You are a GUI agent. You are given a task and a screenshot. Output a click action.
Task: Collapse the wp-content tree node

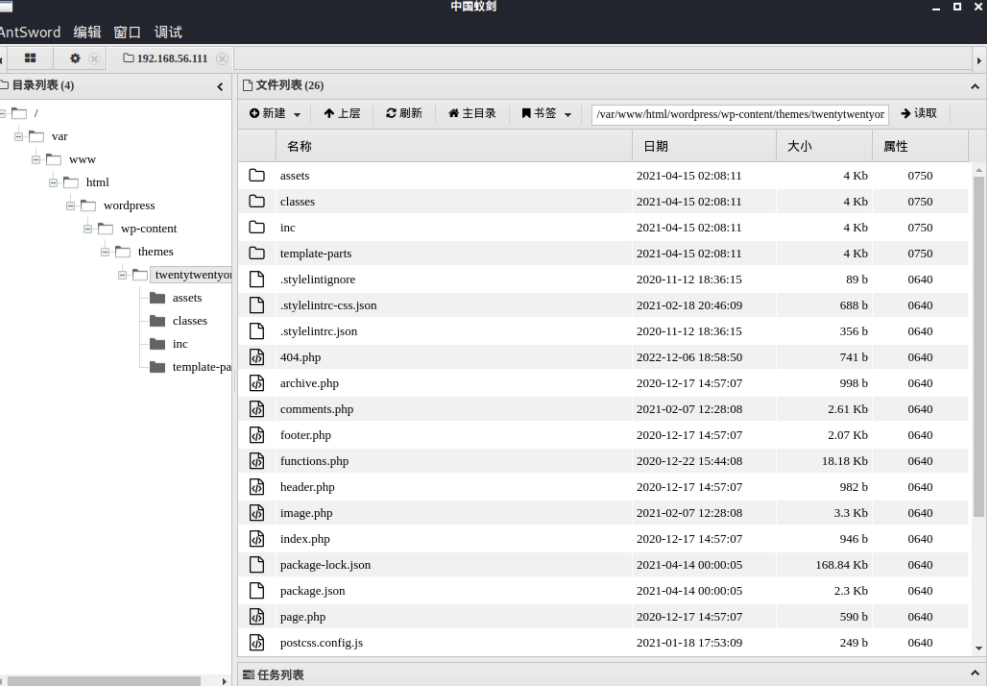pos(88,229)
